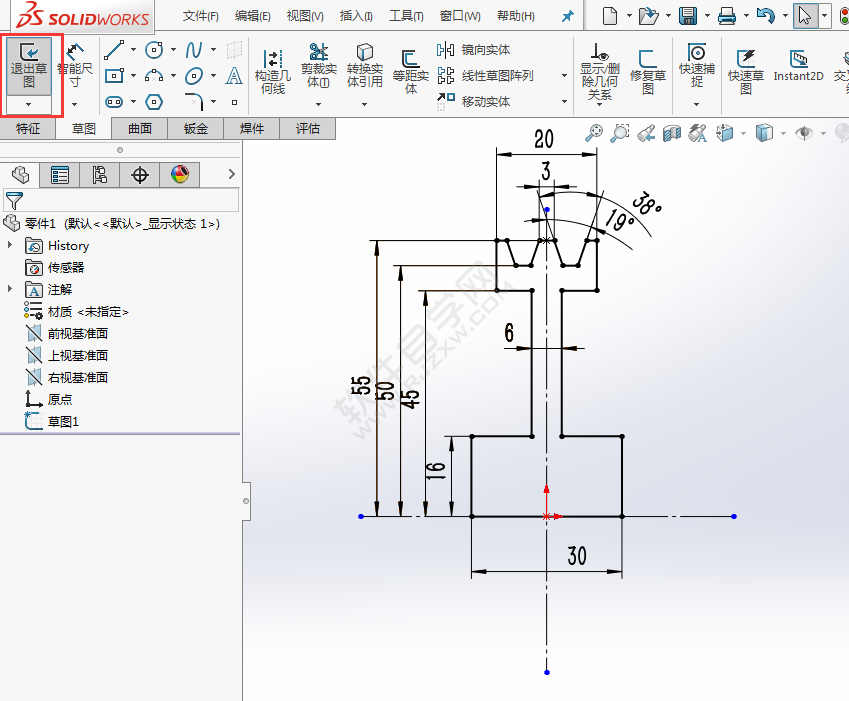Open the Trim Entities dropdown arrow
The height and width of the screenshot is (701, 849).
pos(318,104)
